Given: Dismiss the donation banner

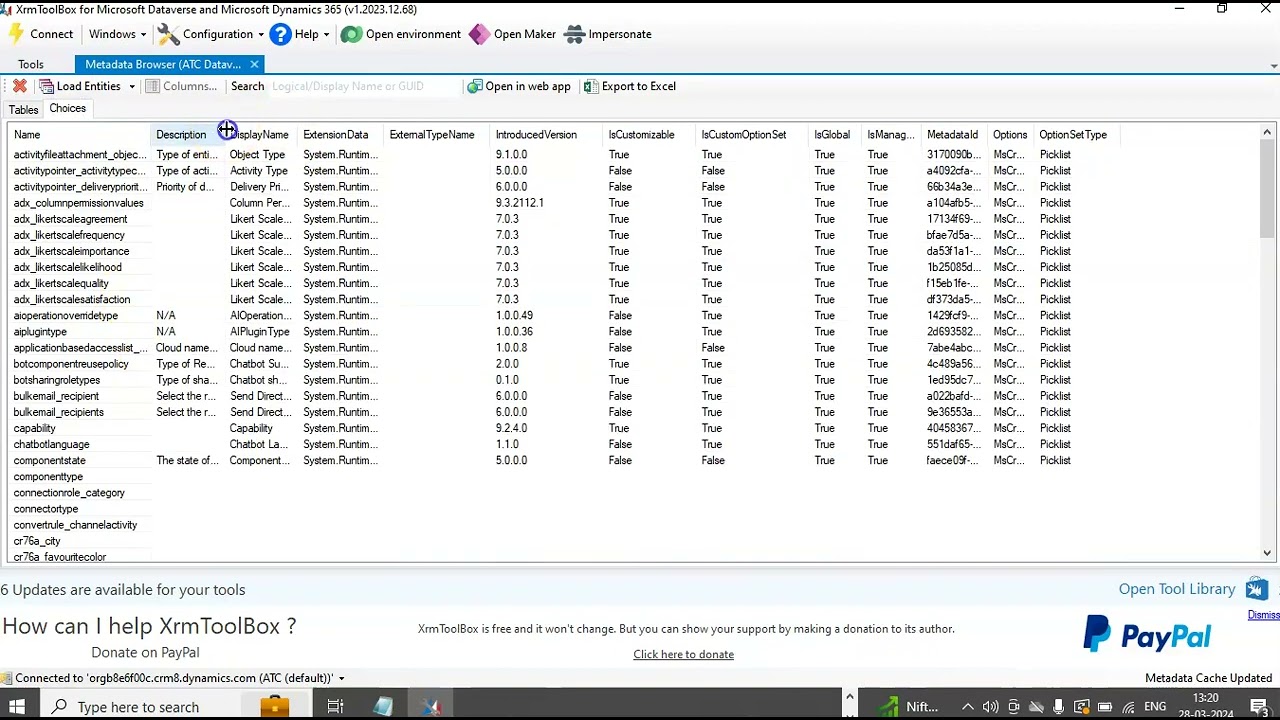Looking at the screenshot, I should tap(1264, 615).
